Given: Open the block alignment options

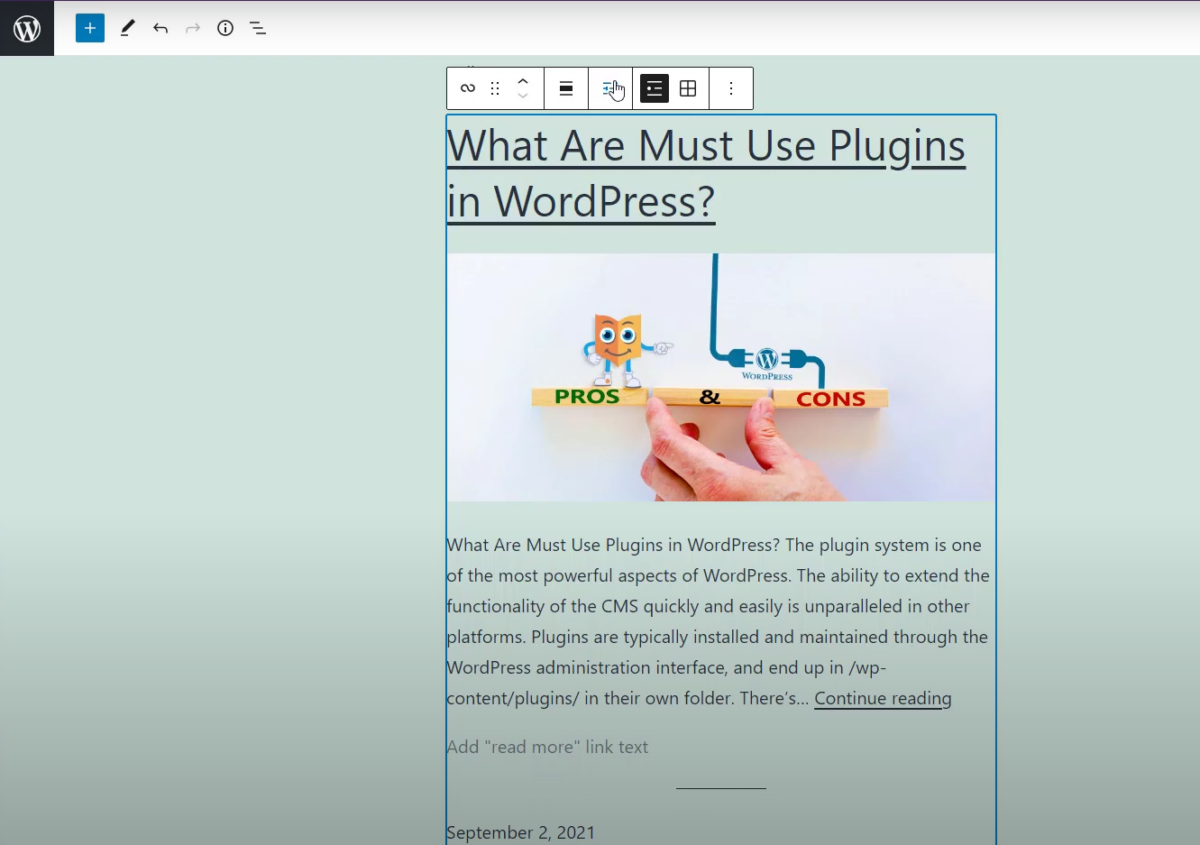Looking at the screenshot, I should point(566,88).
